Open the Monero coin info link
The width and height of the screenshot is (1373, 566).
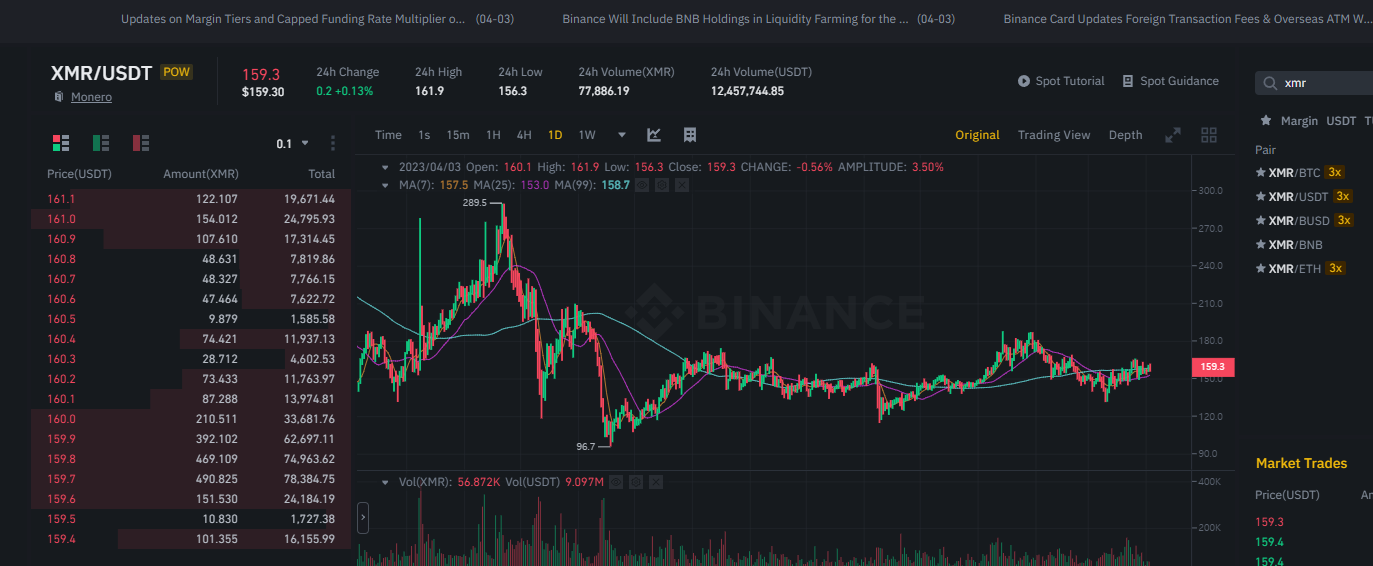pos(91,97)
